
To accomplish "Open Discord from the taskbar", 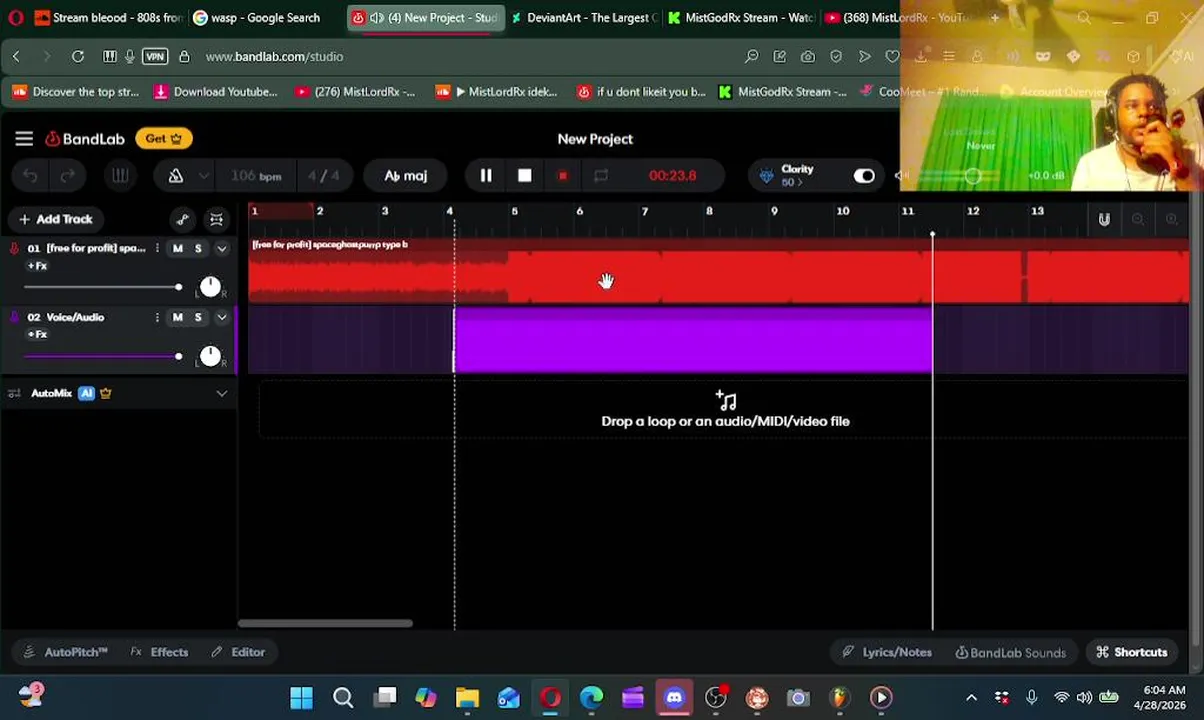I will (674, 697).
